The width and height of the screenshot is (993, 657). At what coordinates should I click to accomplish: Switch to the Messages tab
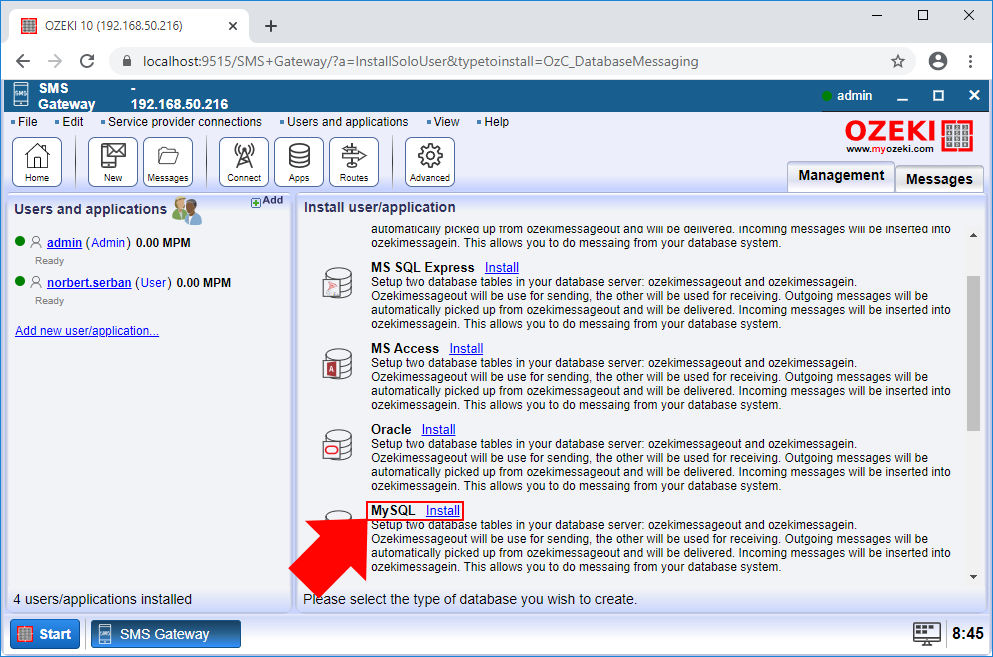coord(937,179)
